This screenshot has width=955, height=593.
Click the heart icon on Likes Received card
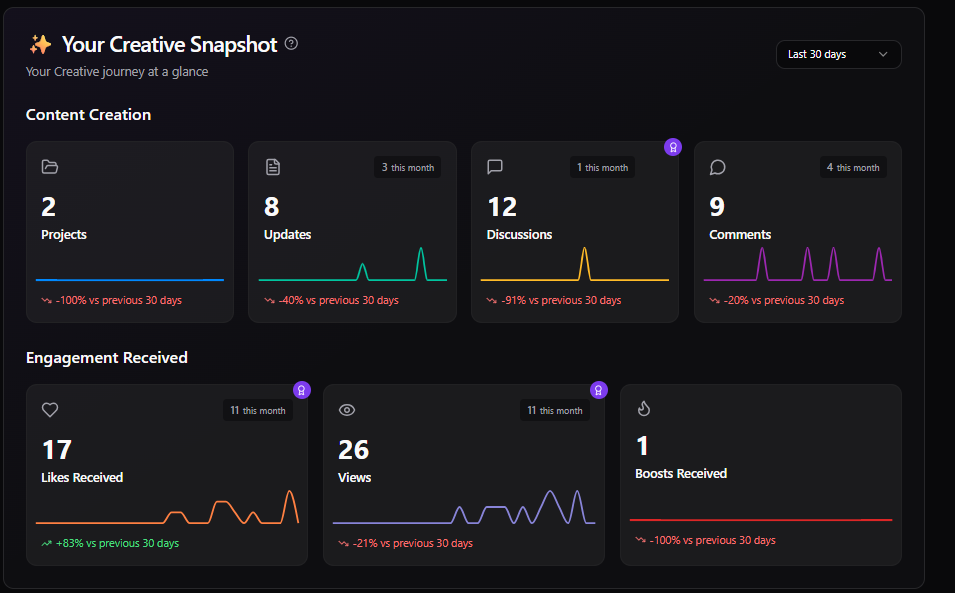(50, 410)
